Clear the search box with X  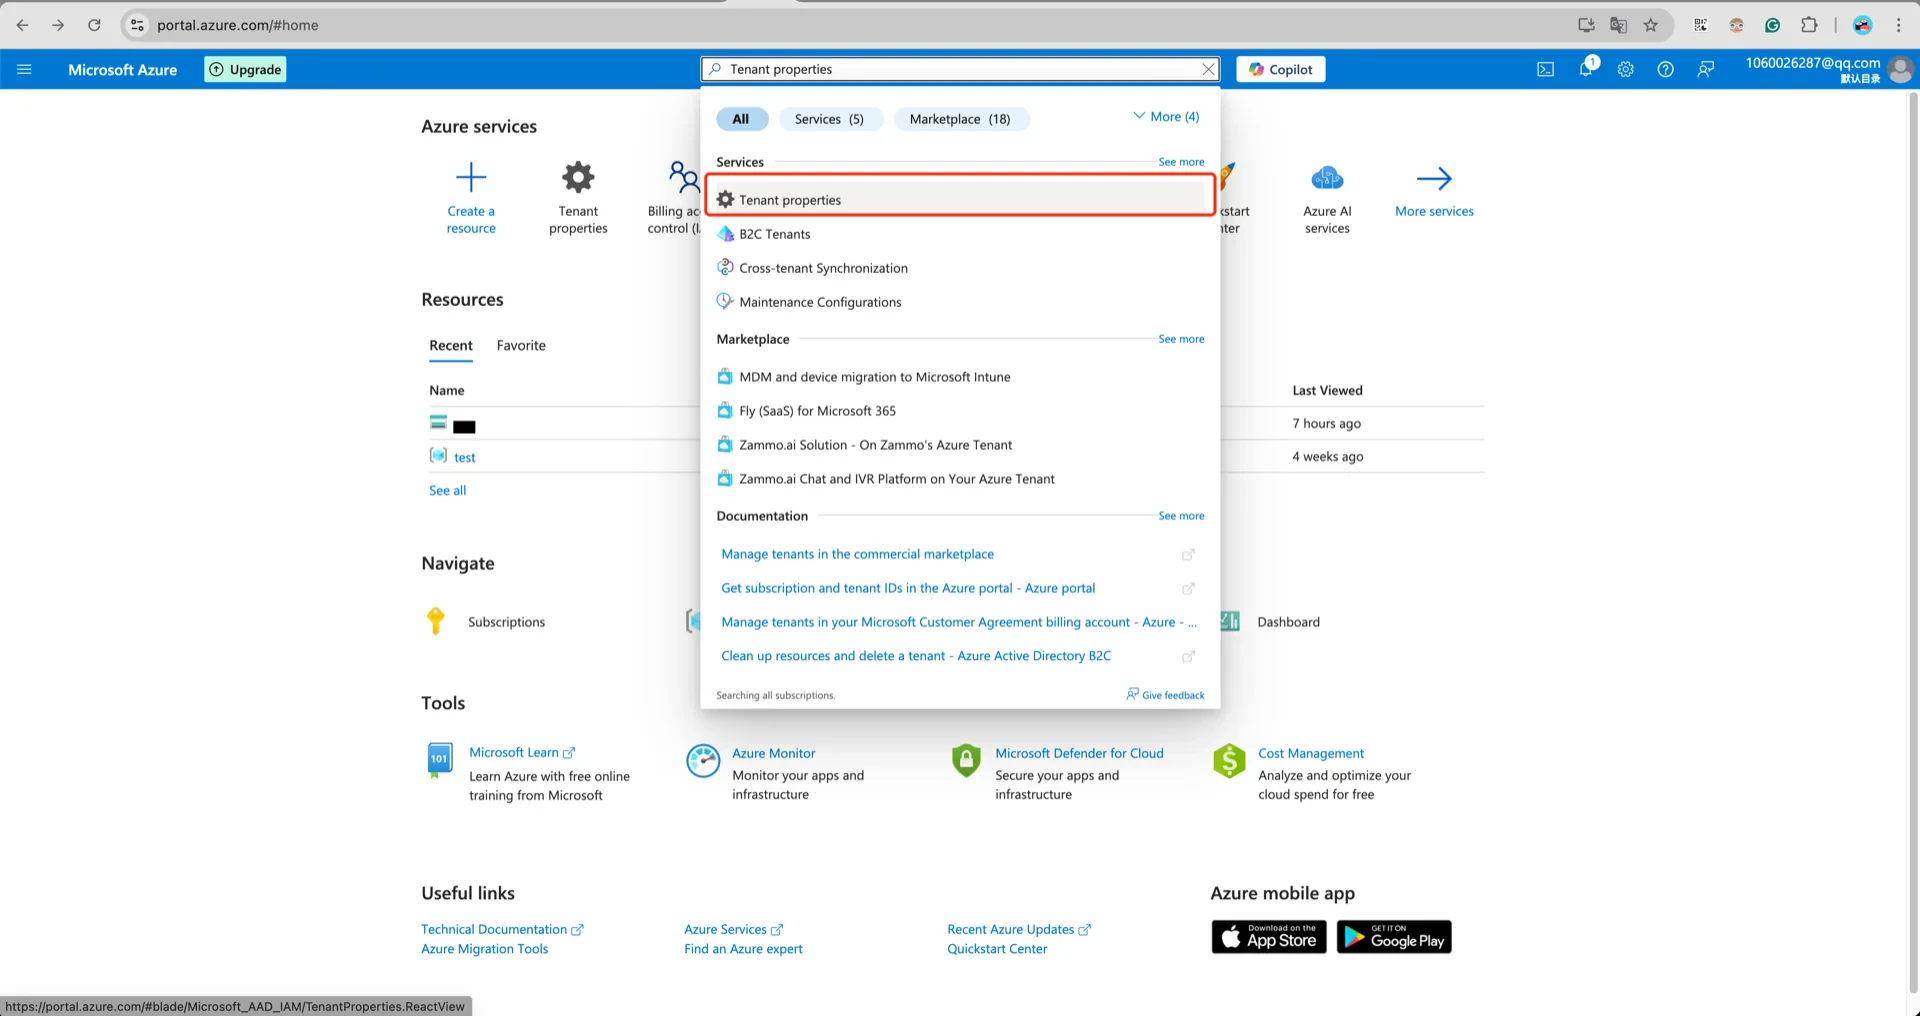tap(1208, 69)
